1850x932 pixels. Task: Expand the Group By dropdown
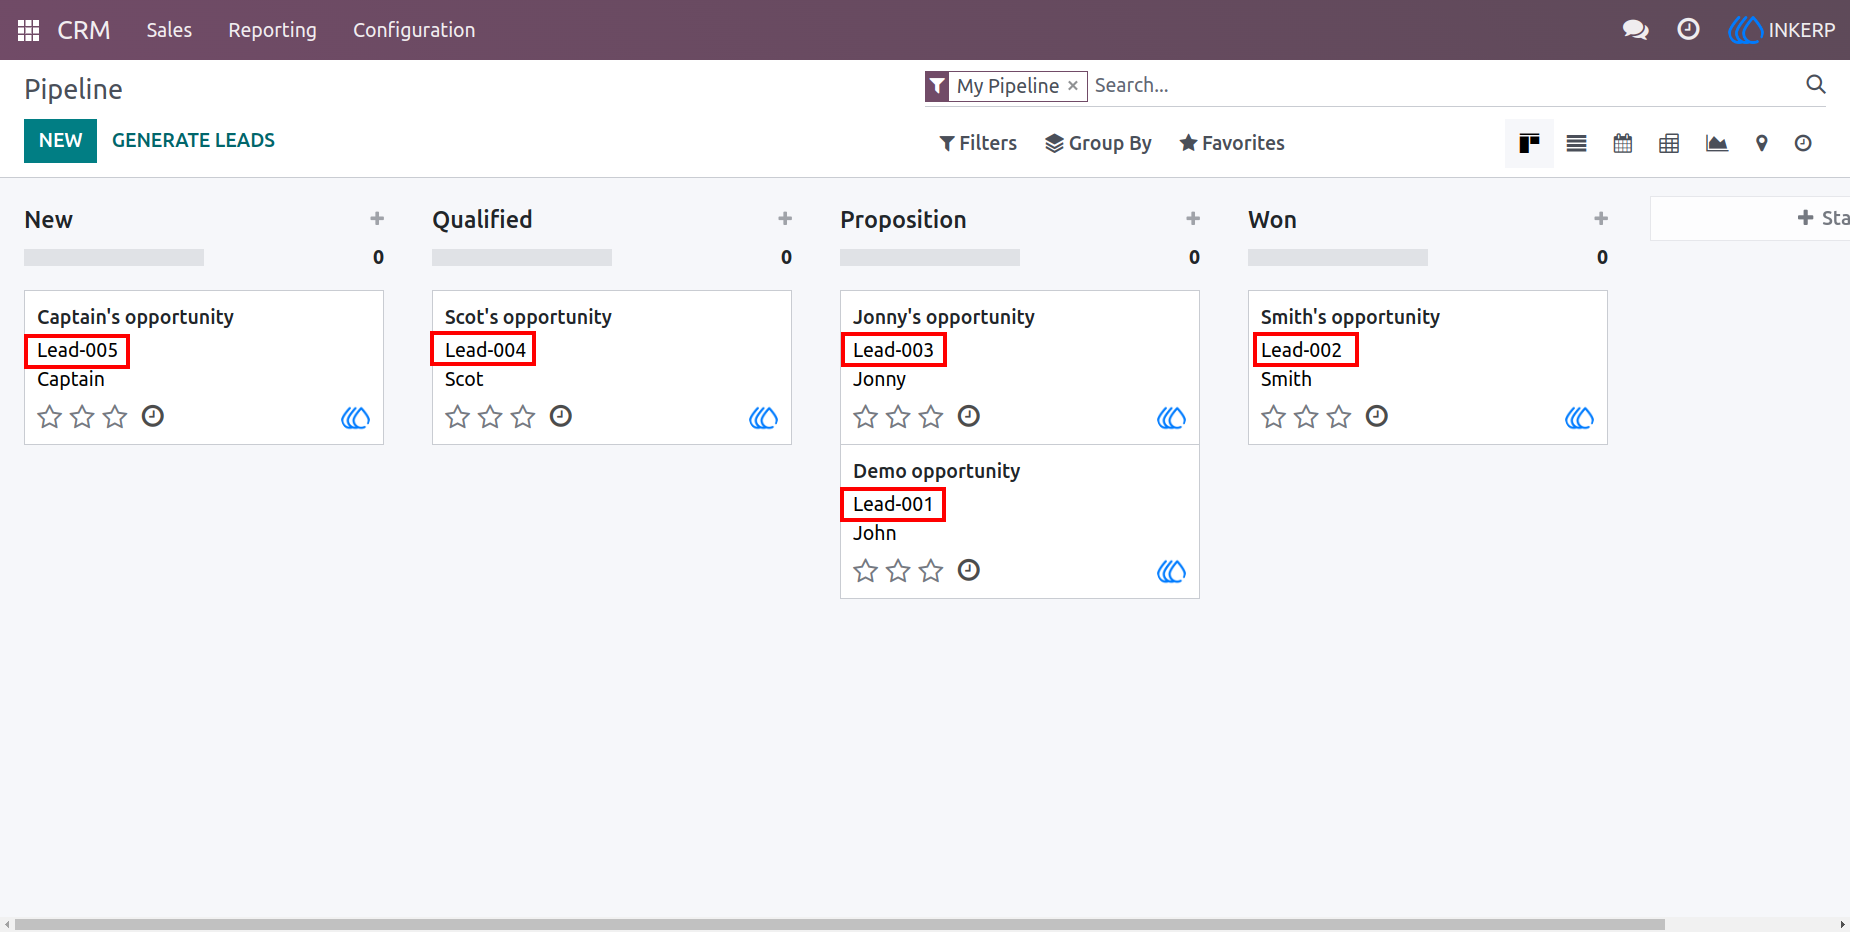coord(1098,143)
